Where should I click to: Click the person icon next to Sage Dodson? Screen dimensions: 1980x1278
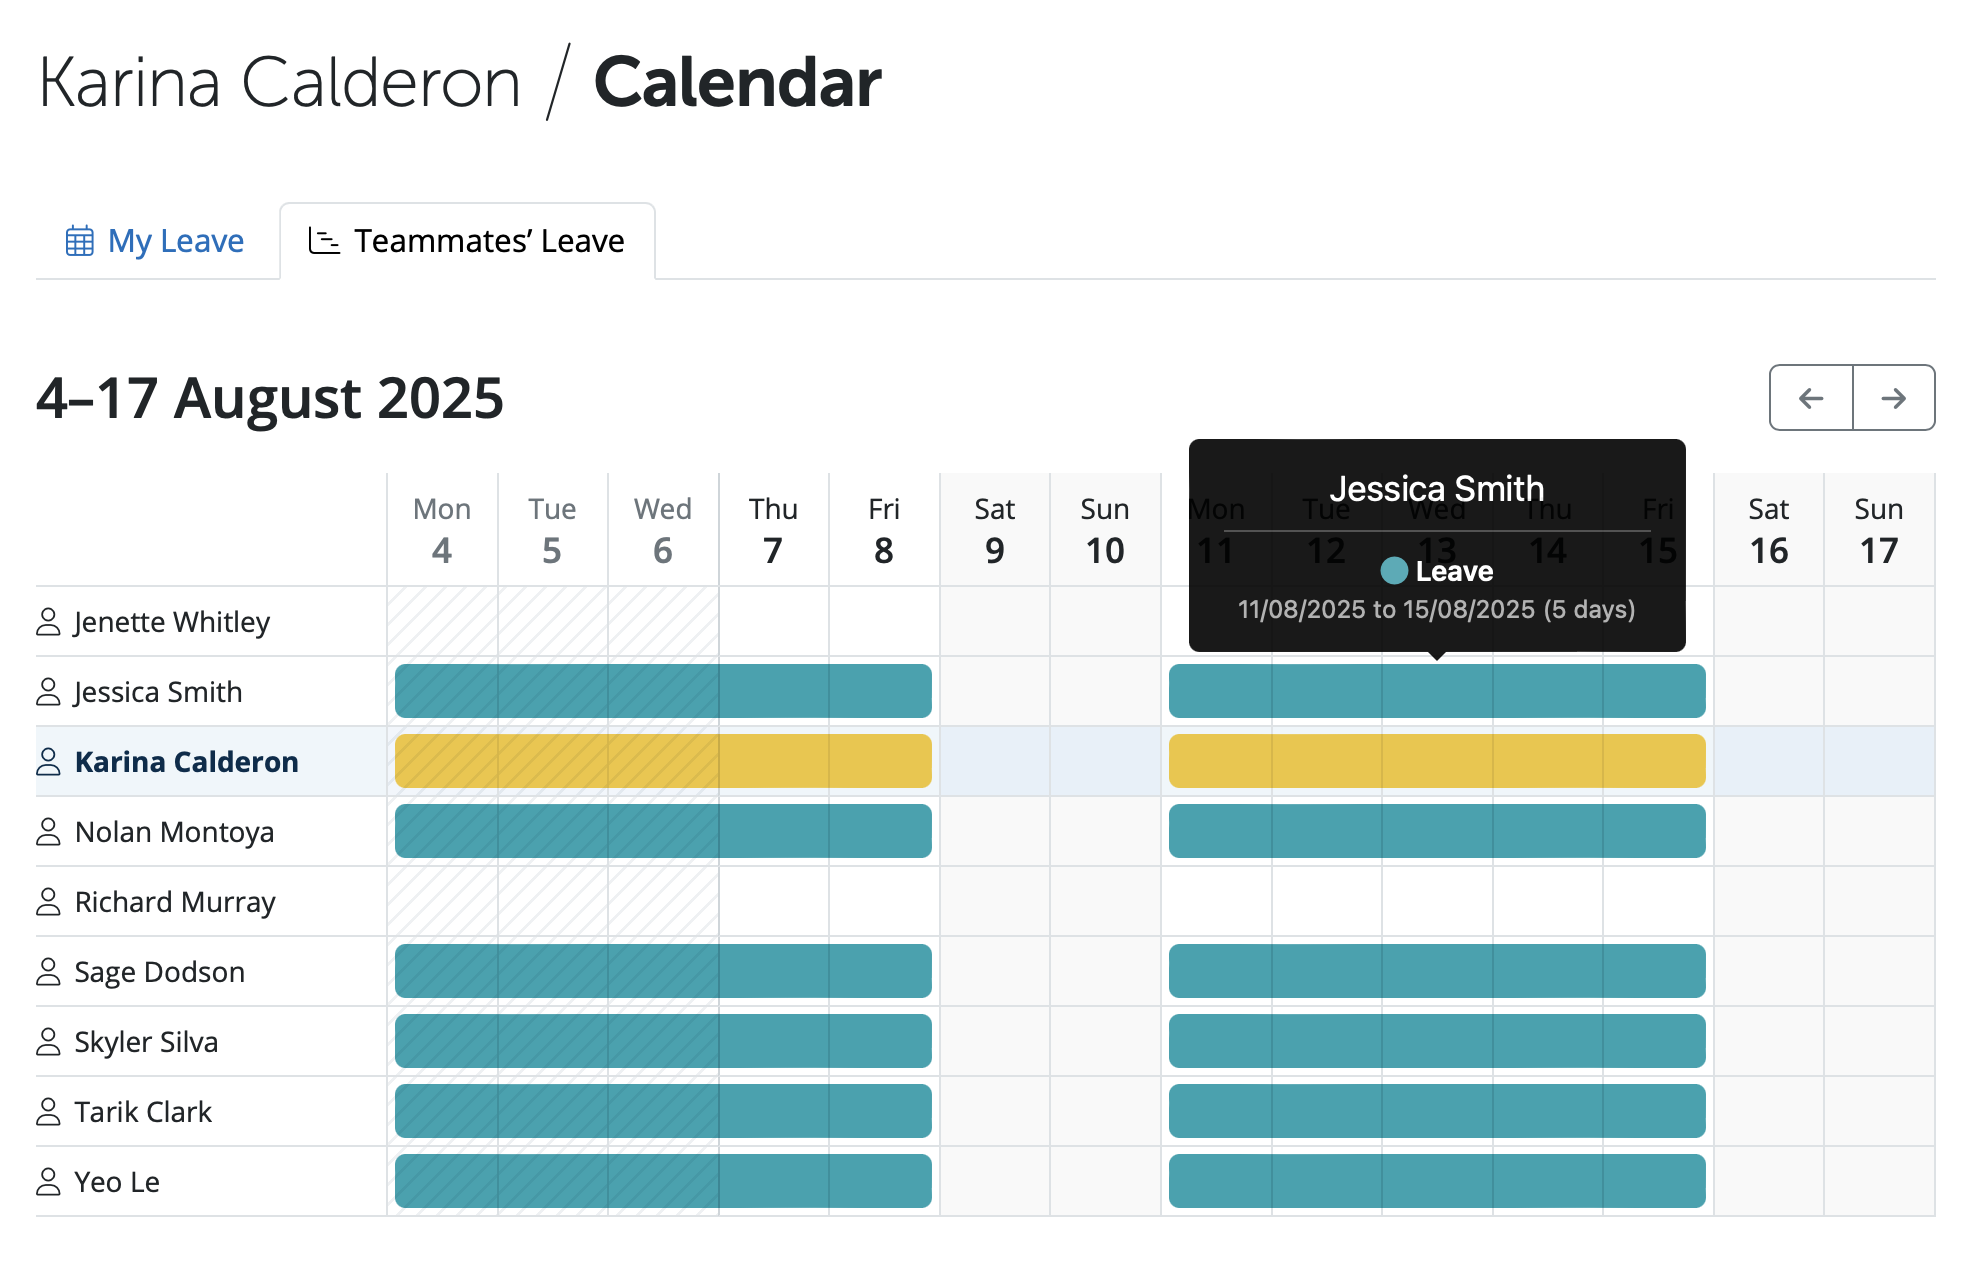pos(48,972)
